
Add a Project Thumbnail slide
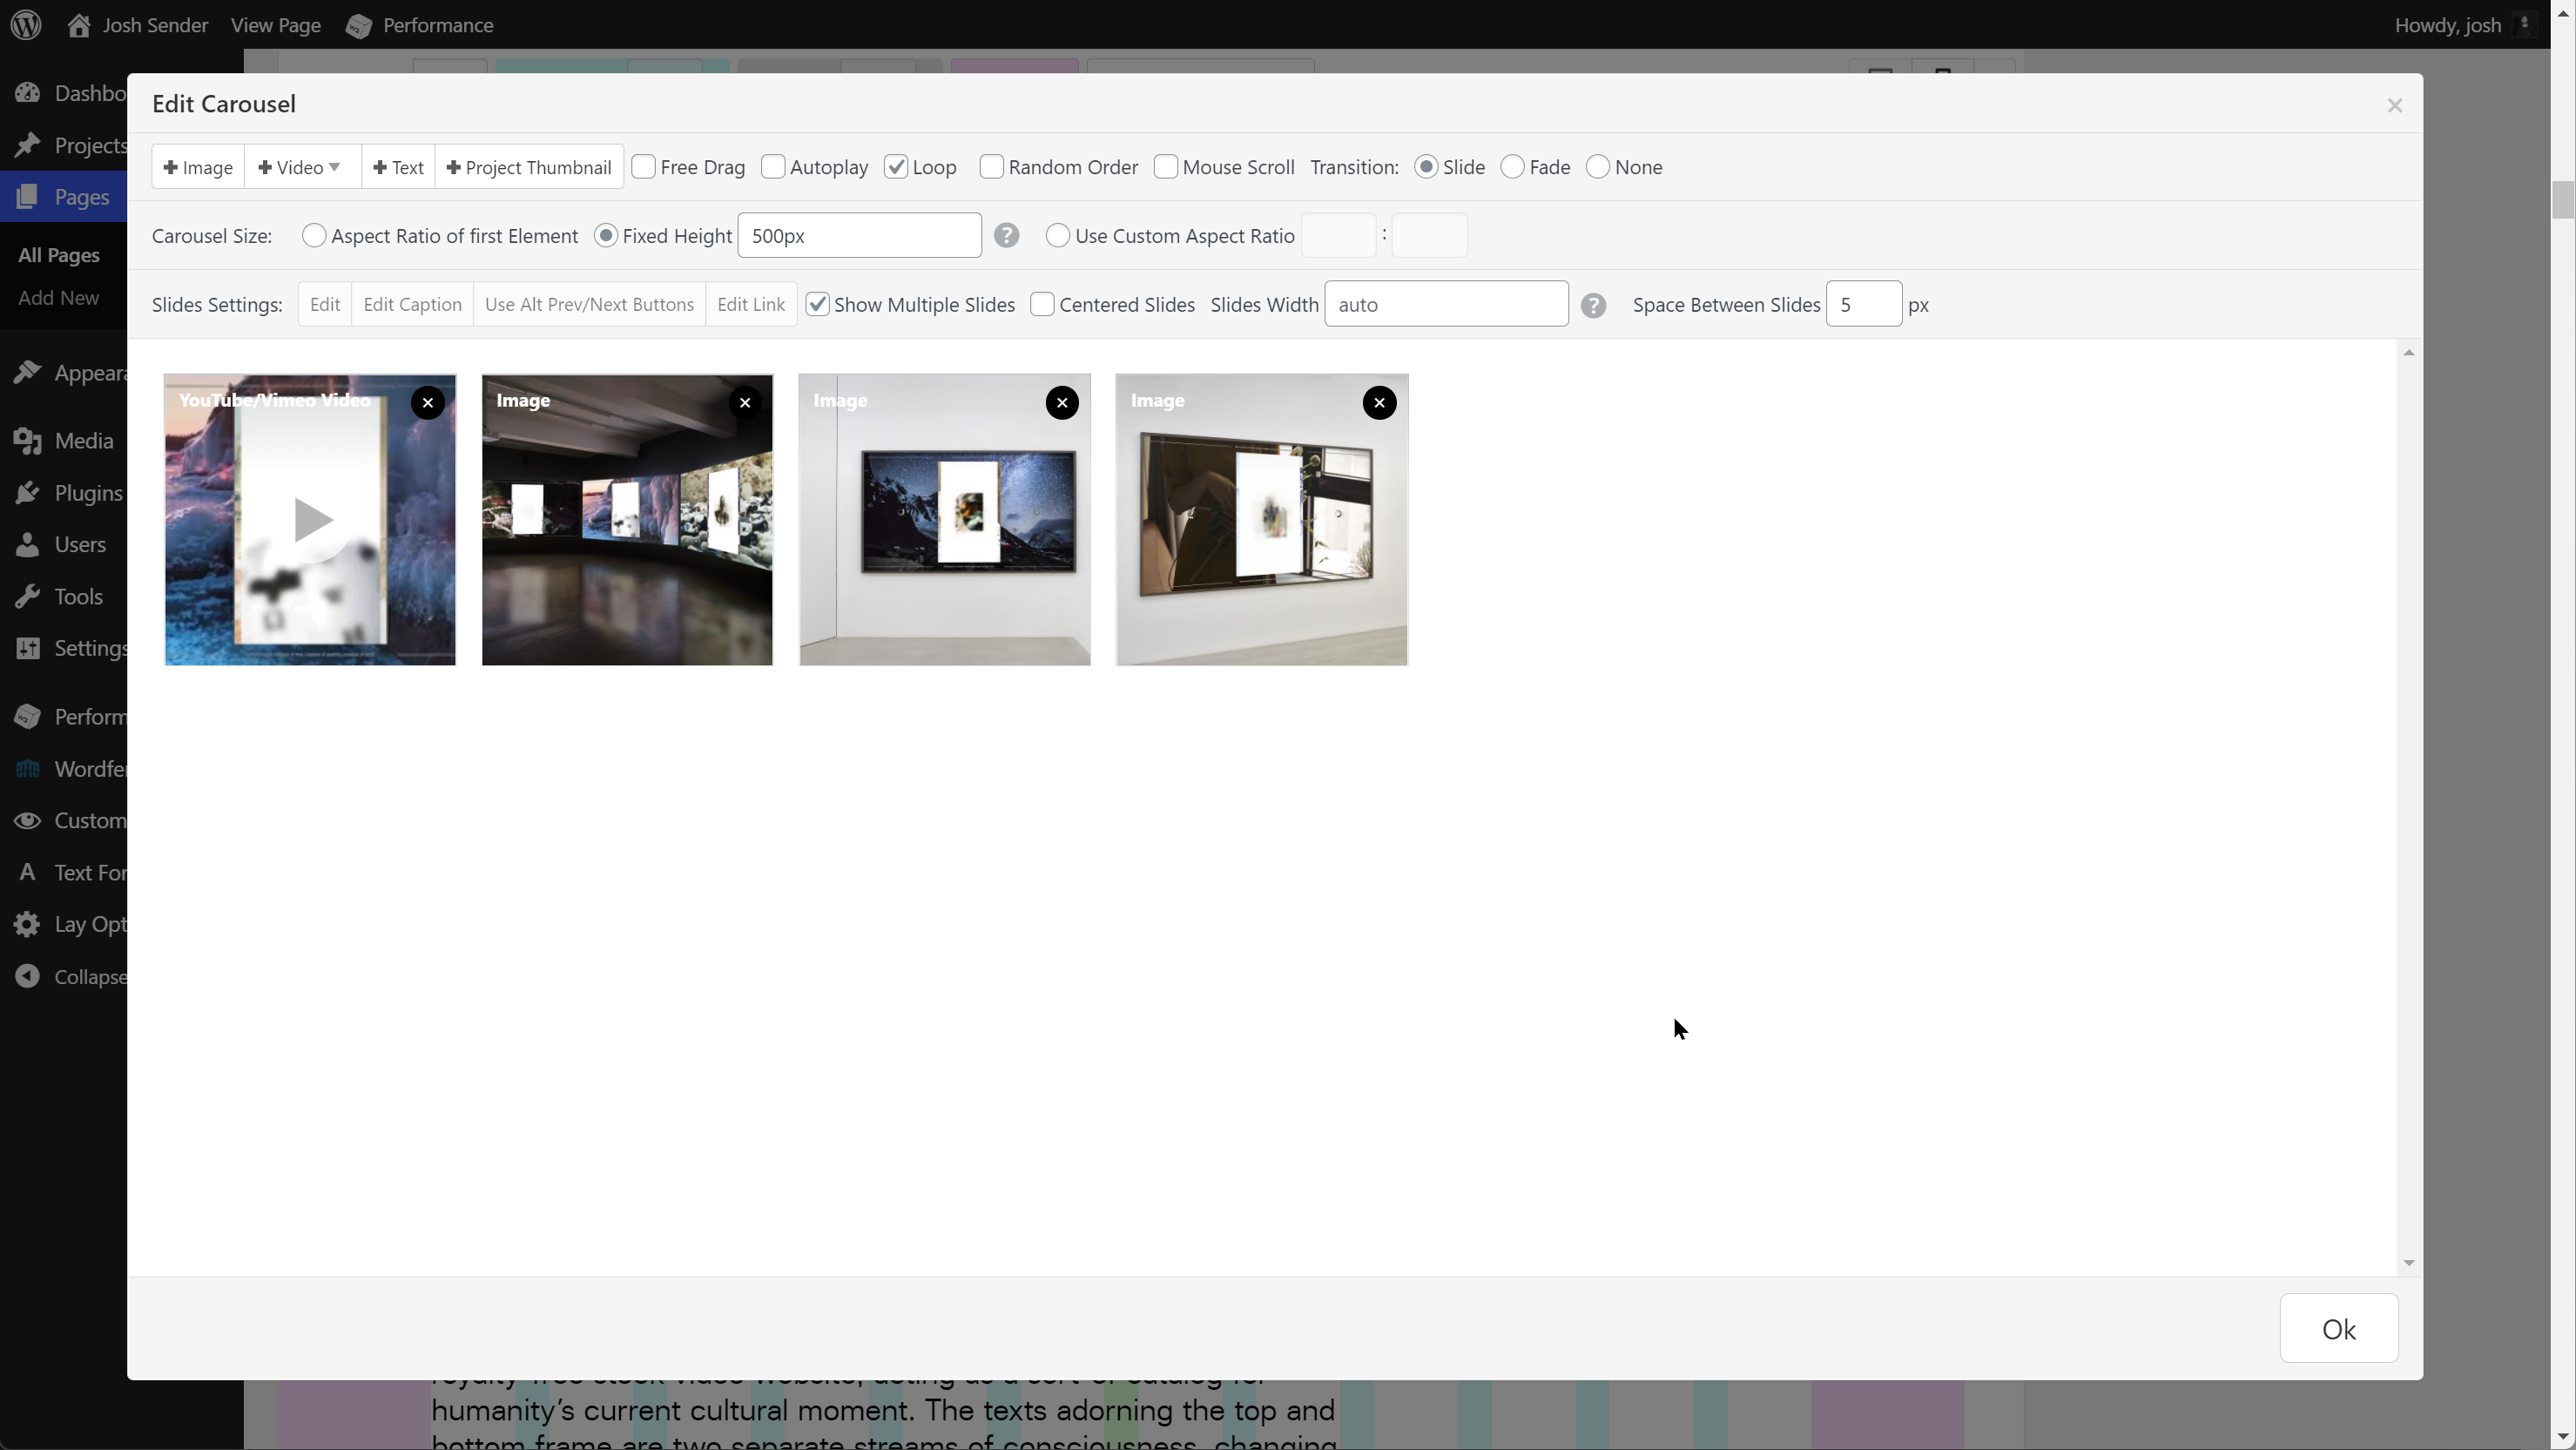click(528, 167)
